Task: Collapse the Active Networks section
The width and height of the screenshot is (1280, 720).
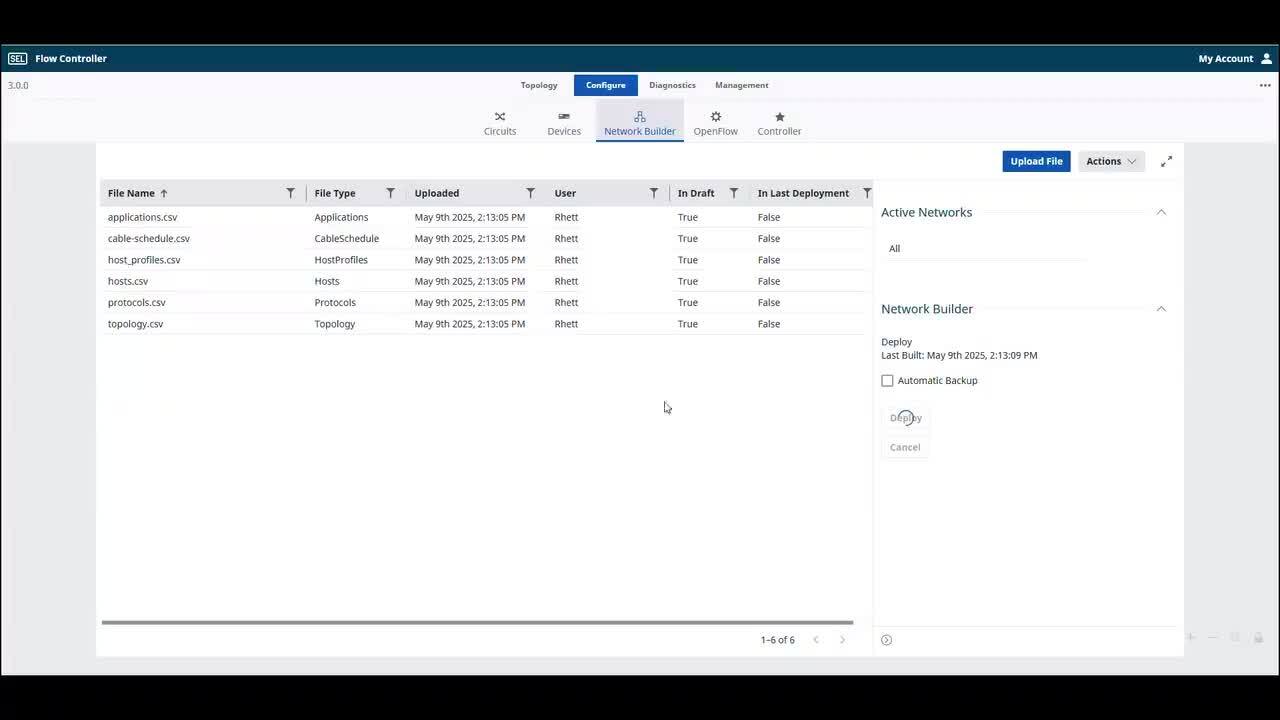Action: [x=1161, y=212]
